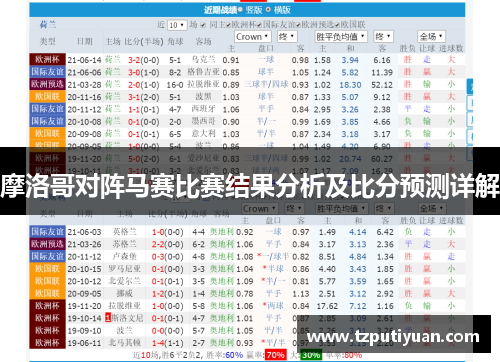Open the 终 dropdown after 胜平负均值 in the Netherlands table
The width and height of the screenshot is (500, 362).
tap(383, 37)
